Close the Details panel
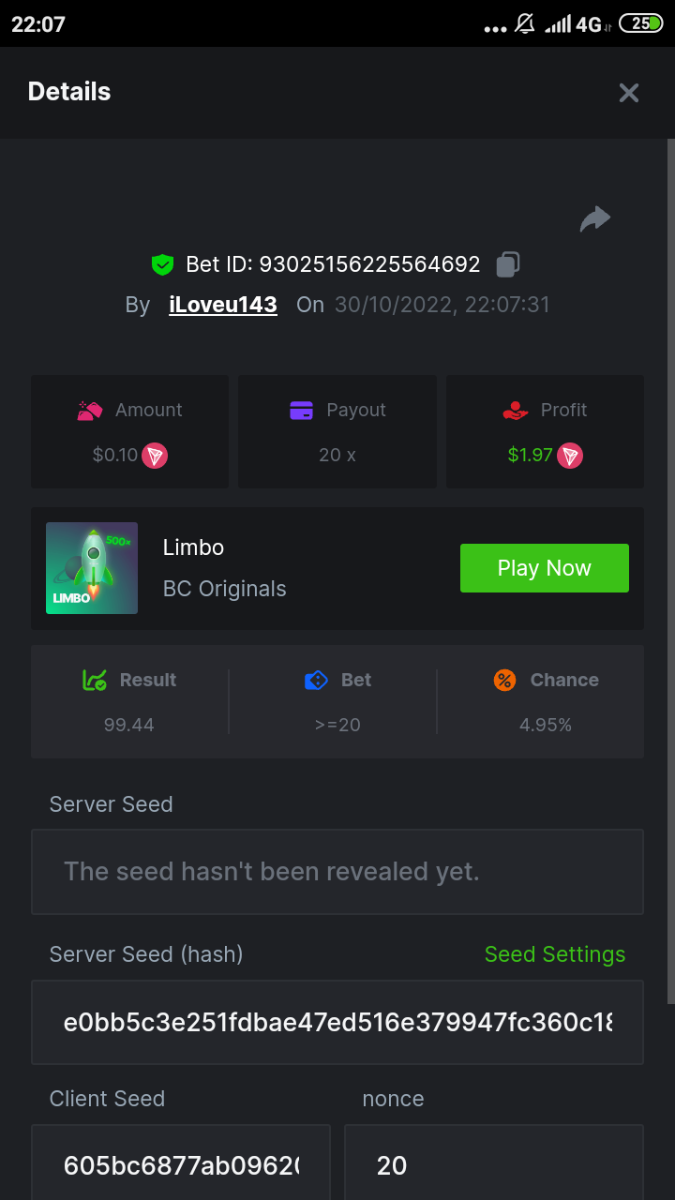675x1200 pixels. (629, 93)
